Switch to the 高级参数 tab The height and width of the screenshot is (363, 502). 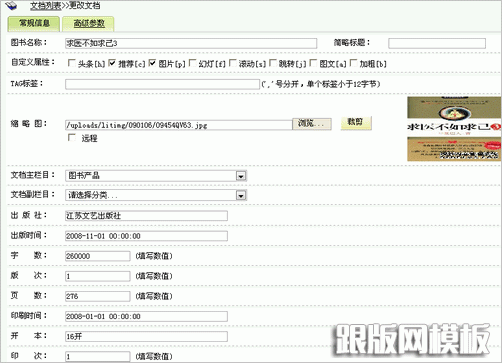pos(88,23)
